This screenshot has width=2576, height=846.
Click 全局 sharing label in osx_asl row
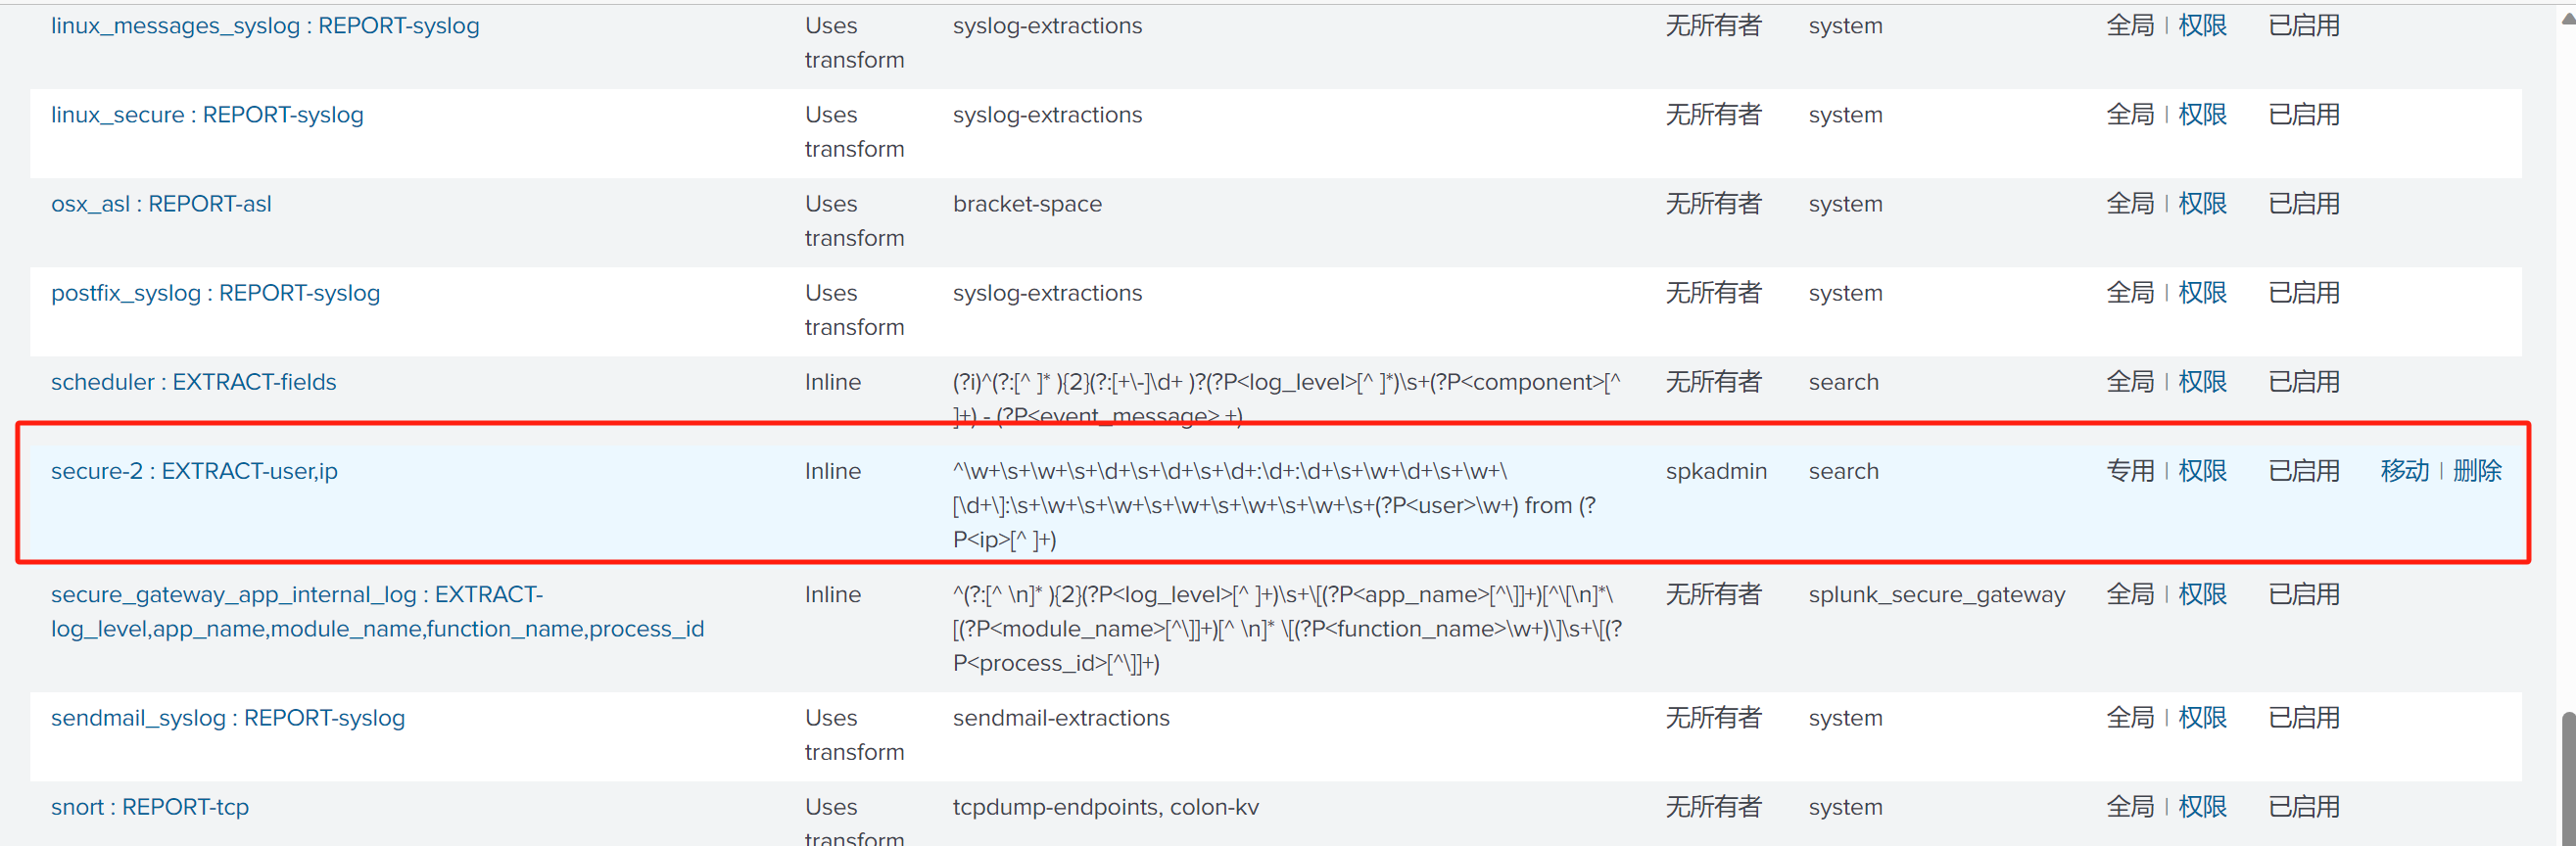pos(2130,204)
